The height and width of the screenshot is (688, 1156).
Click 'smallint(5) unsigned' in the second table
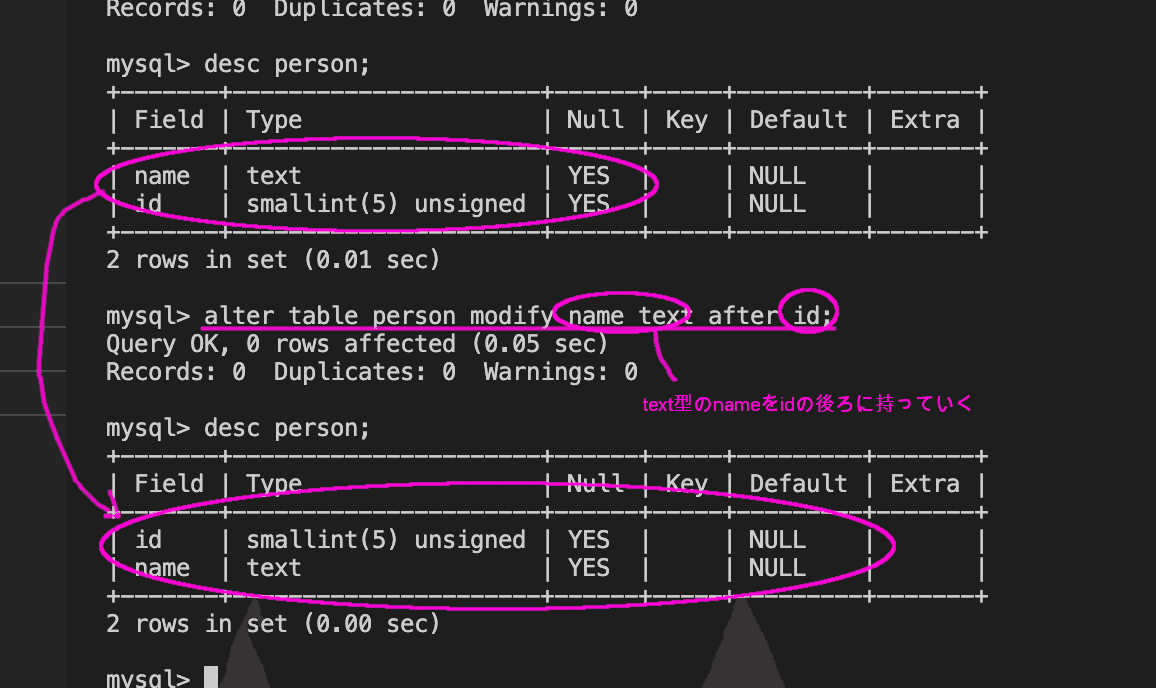pyautogui.click(x=386, y=540)
